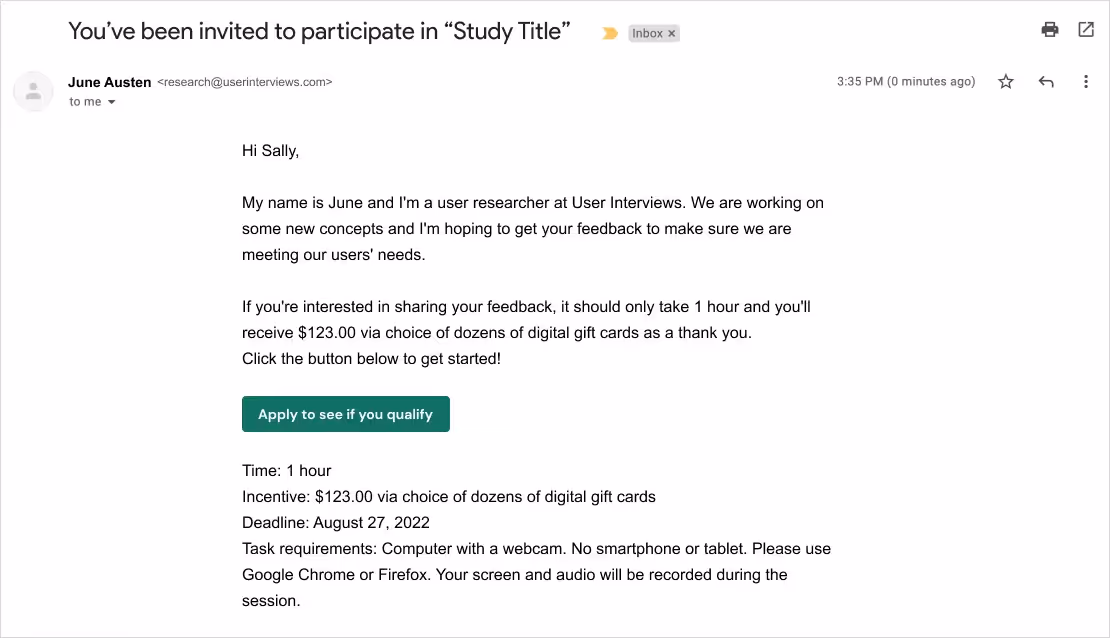Image resolution: width=1110 pixels, height=638 pixels.
Task: Click "Apply to see if you qualify" button
Action: 345,414
